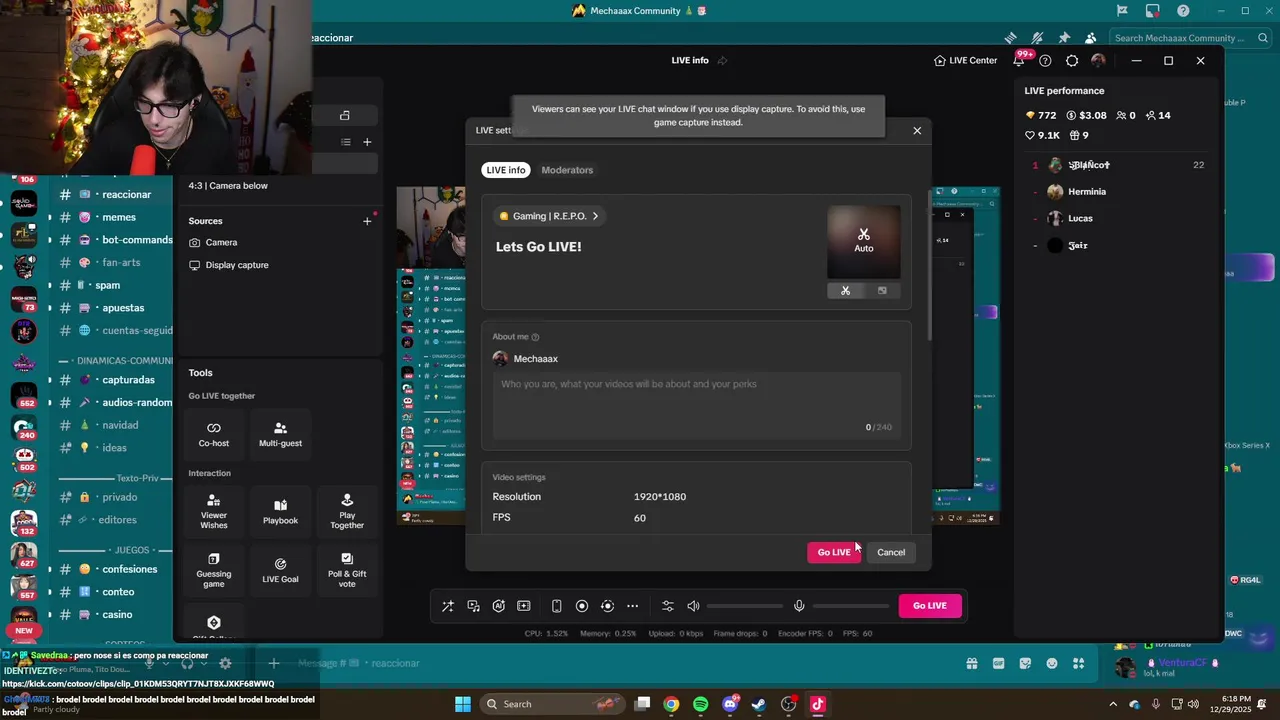Click the About me description text field
The width and height of the screenshot is (1280, 720).
(x=696, y=405)
